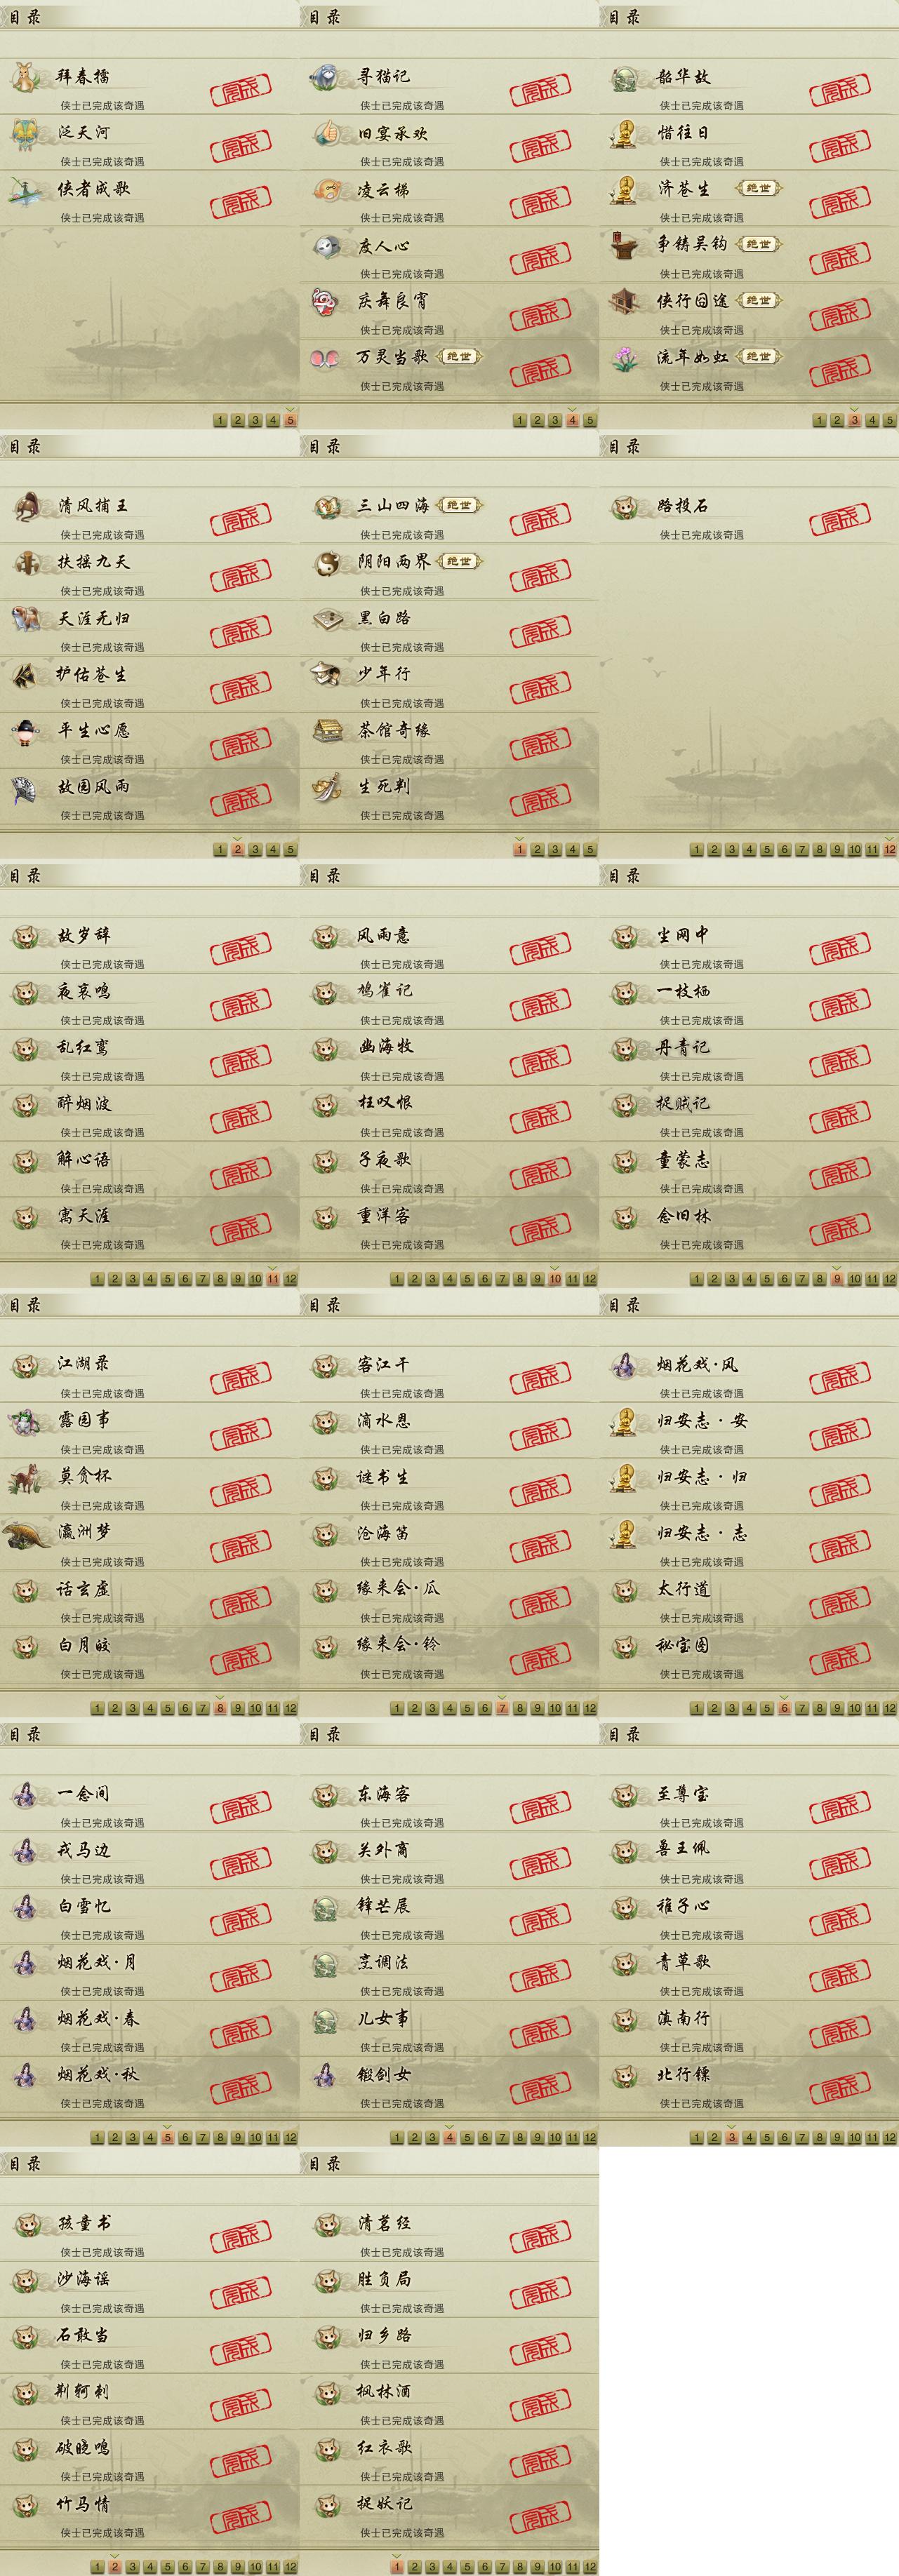
Task: Click the thumbs-up icon beside 旧宴承欢
Action: (325, 133)
